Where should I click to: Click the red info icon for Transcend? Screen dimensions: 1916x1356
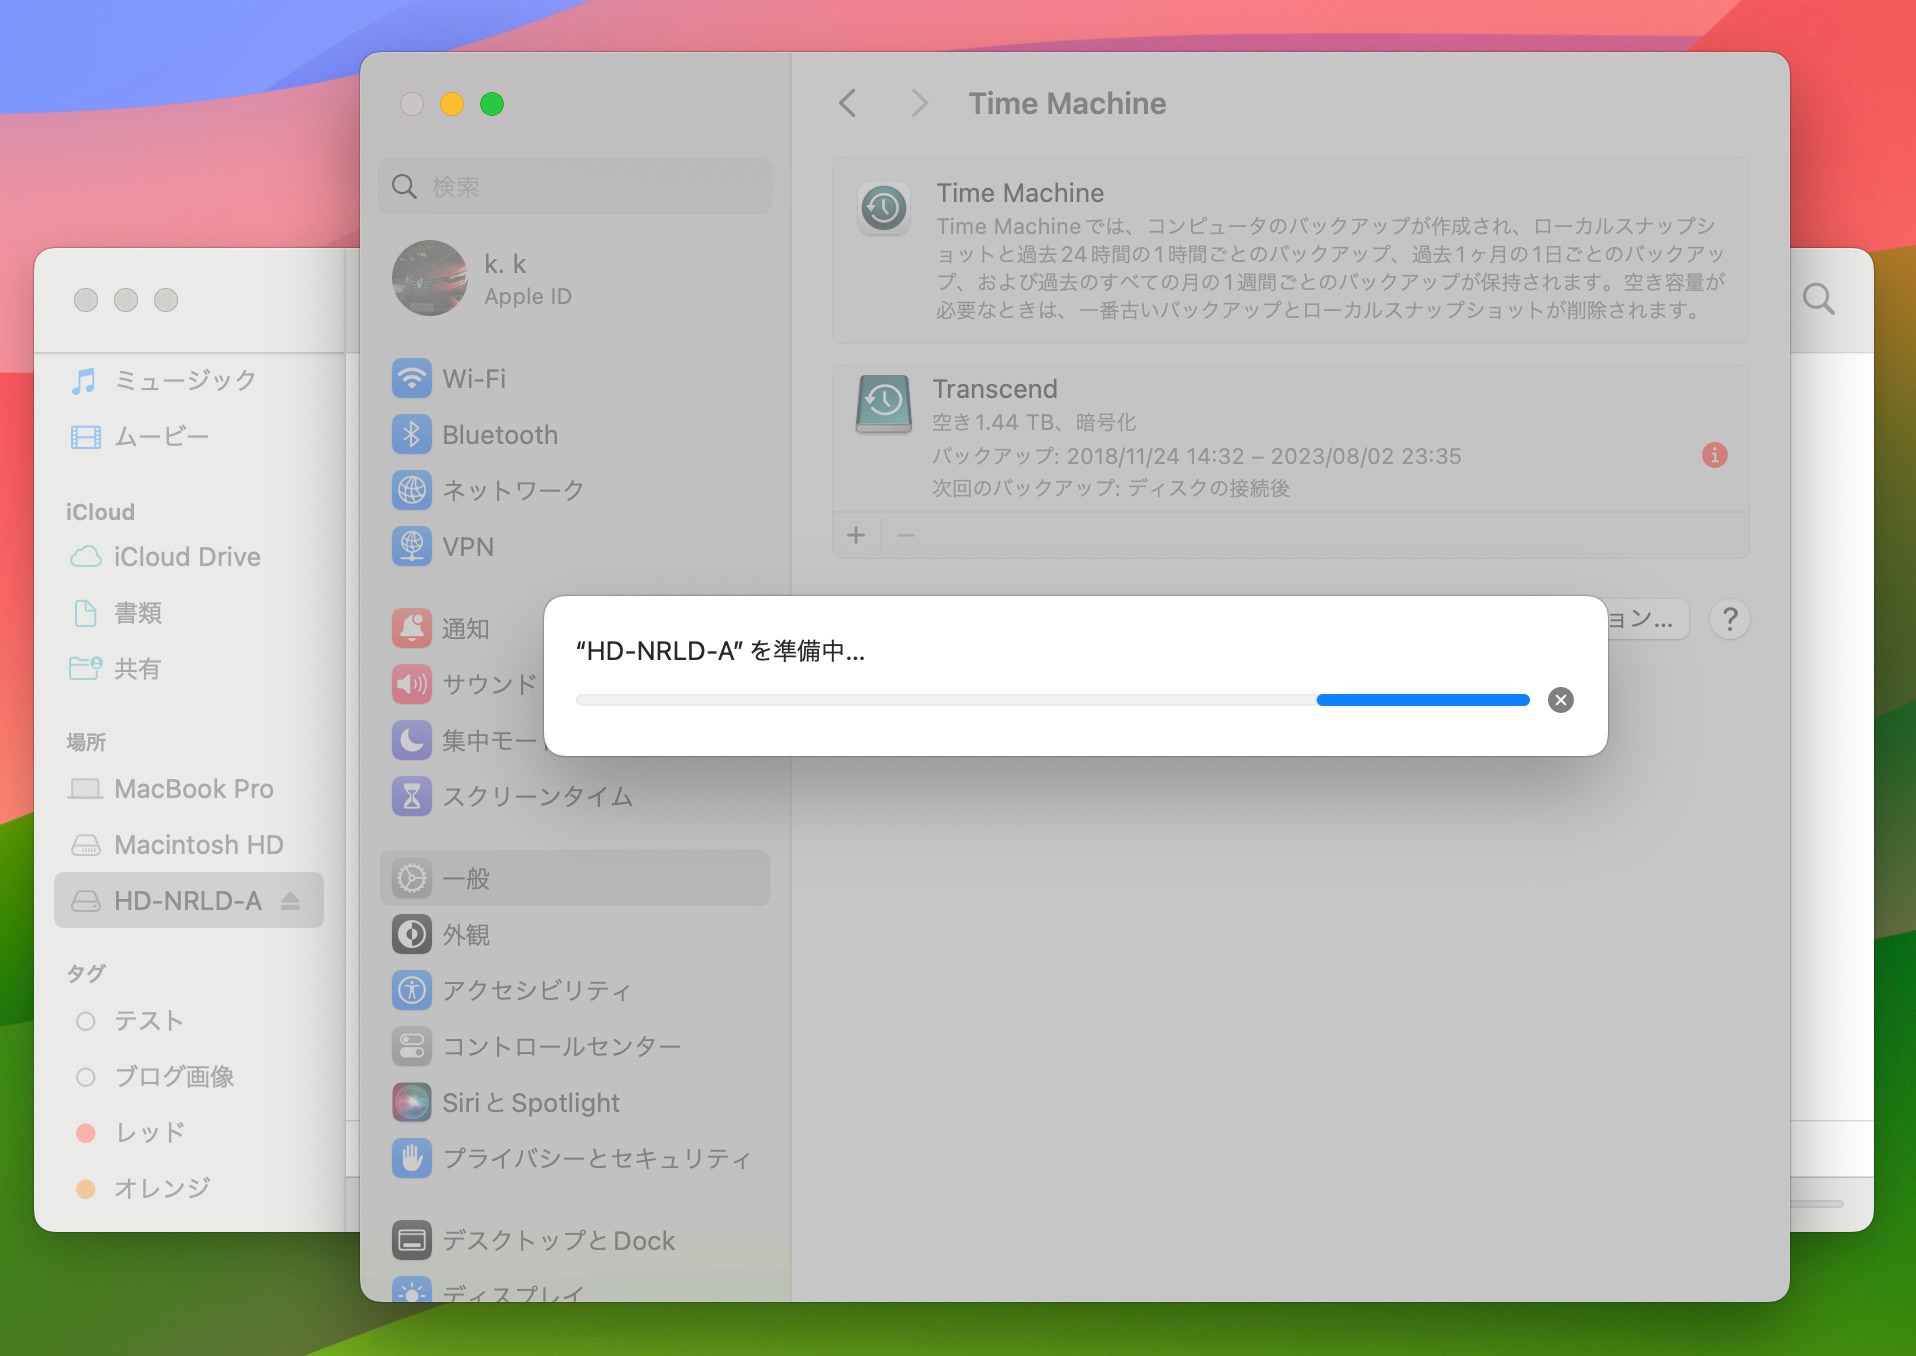point(1714,455)
